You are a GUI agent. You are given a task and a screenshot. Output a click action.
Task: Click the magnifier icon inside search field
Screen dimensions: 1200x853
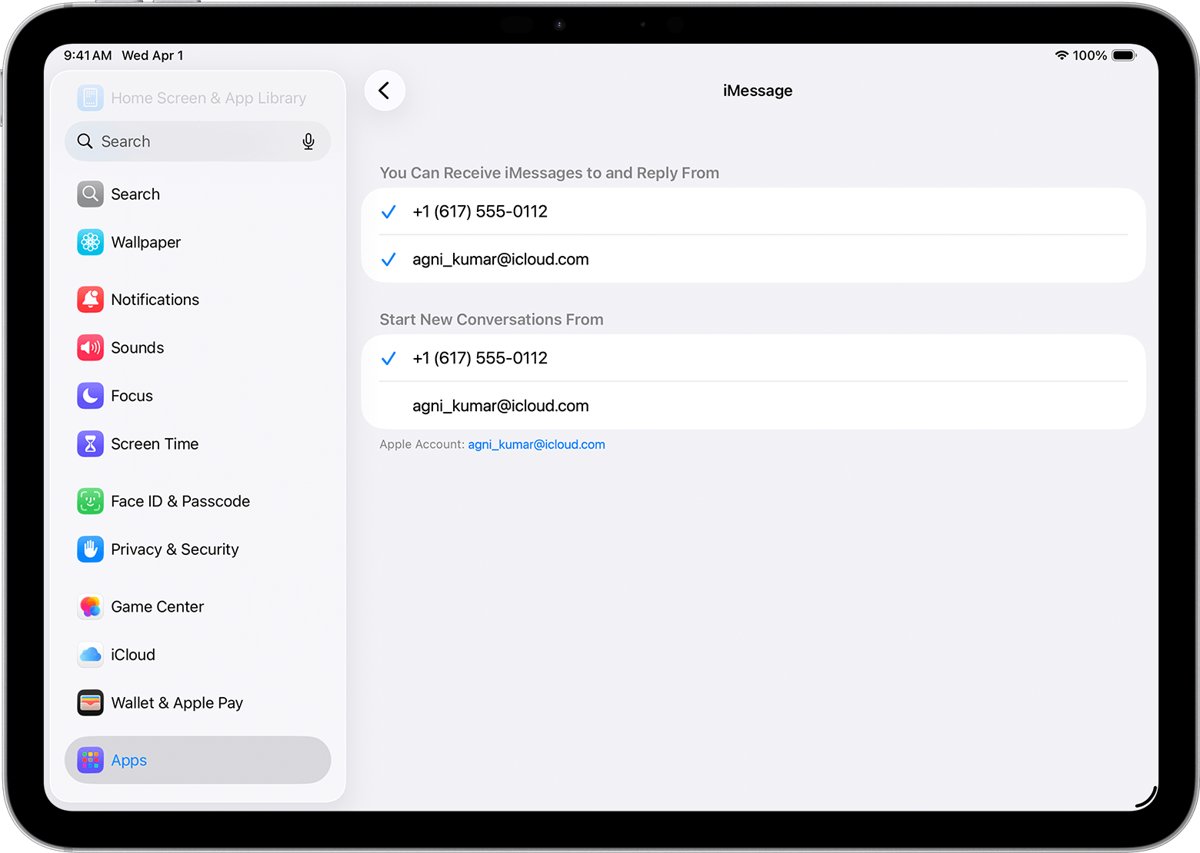click(x=85, y=142)
